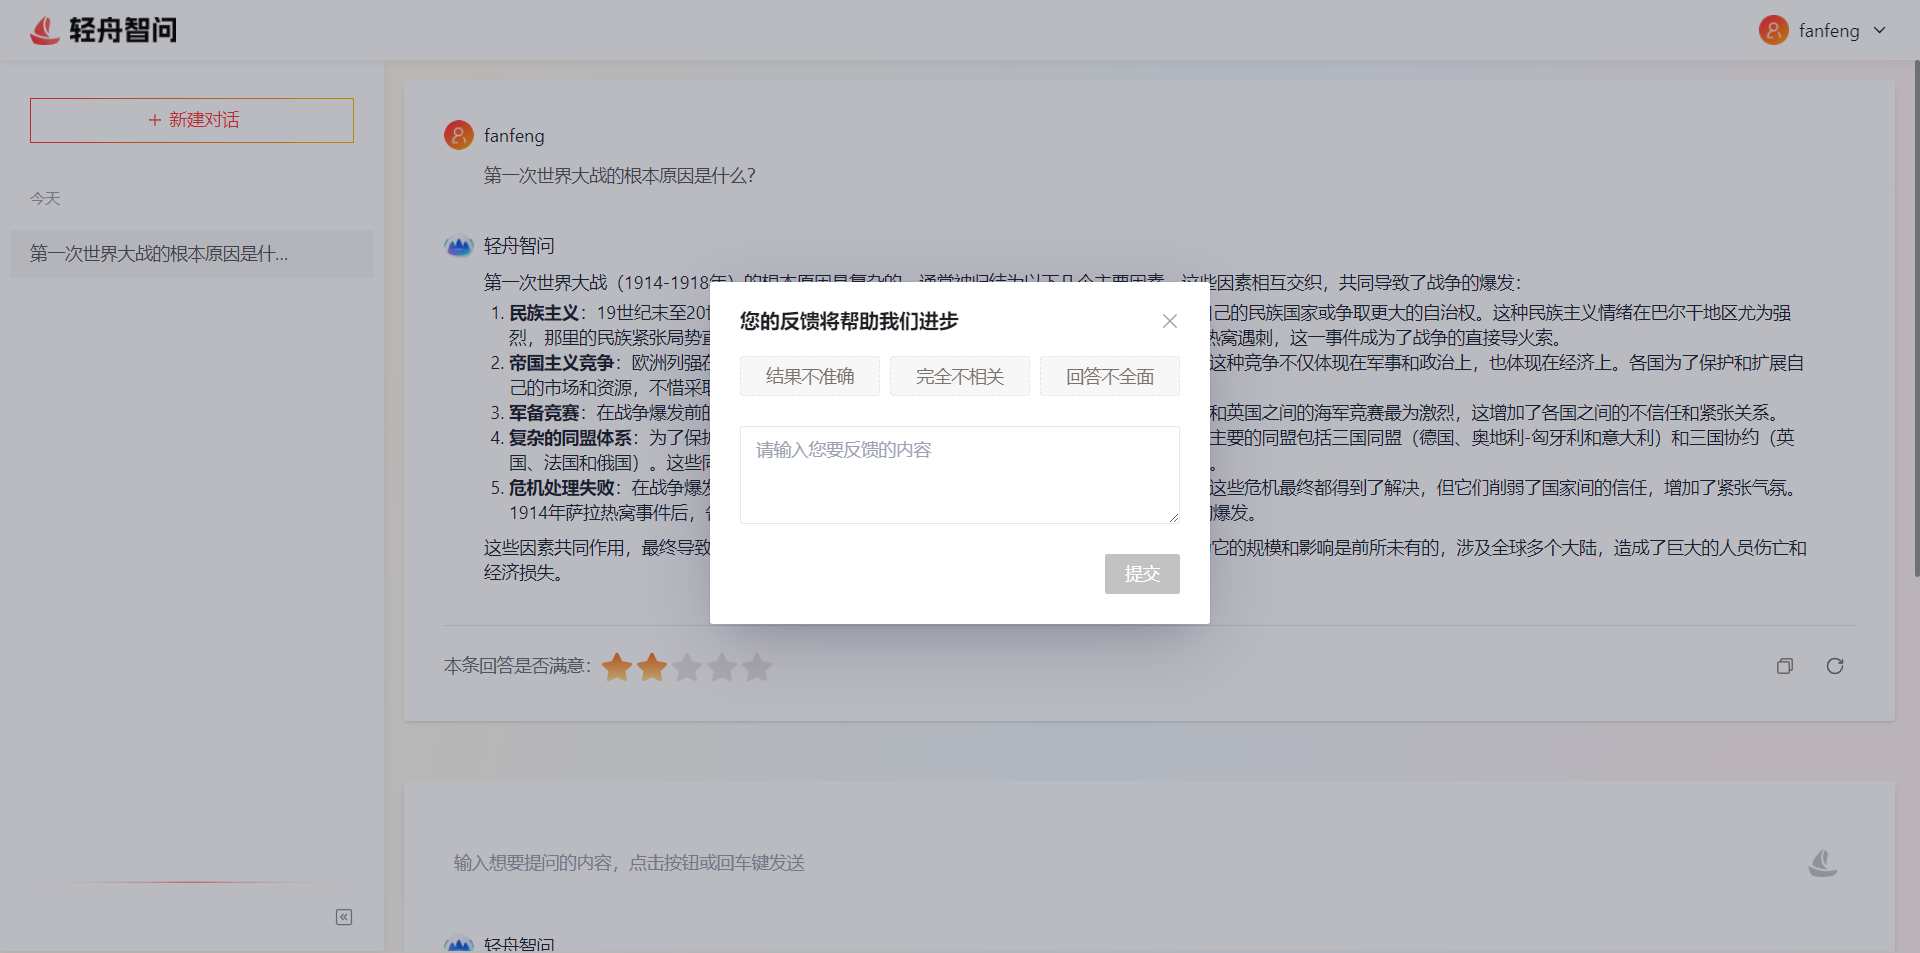Click the 本条回答是否满意 label
Screen dimensions: 1920x953
point(518,666)
